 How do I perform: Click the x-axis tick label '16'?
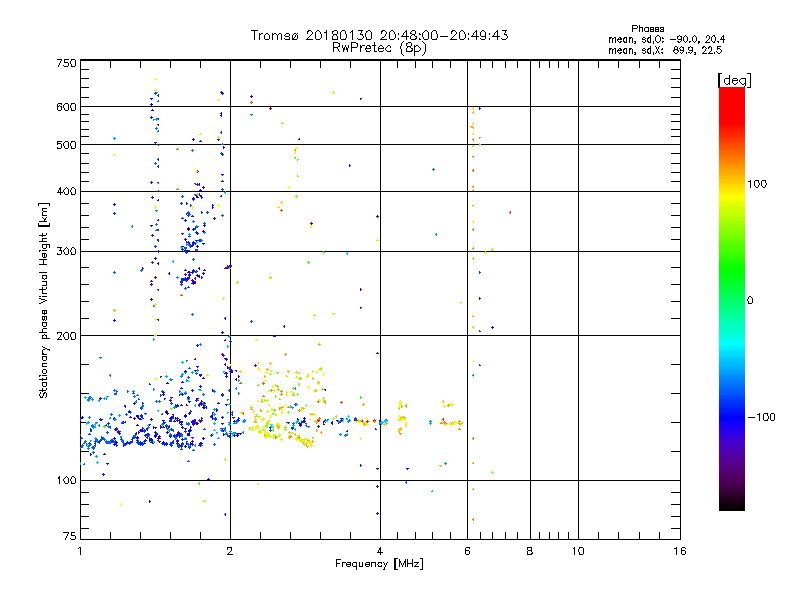pyautogui.click(x=680, y=551)
